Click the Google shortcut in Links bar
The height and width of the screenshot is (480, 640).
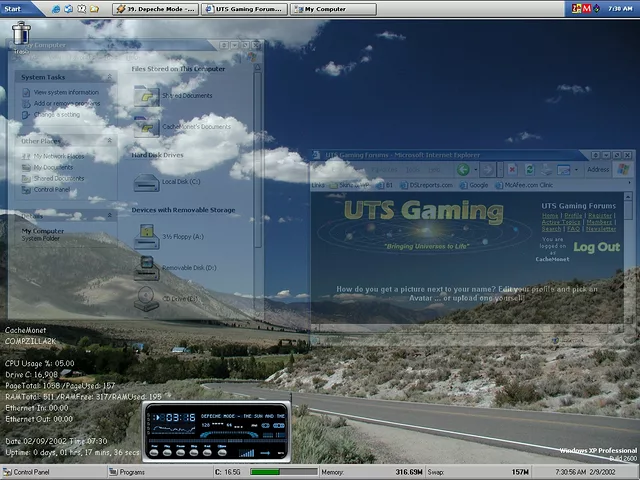[477, 185]
